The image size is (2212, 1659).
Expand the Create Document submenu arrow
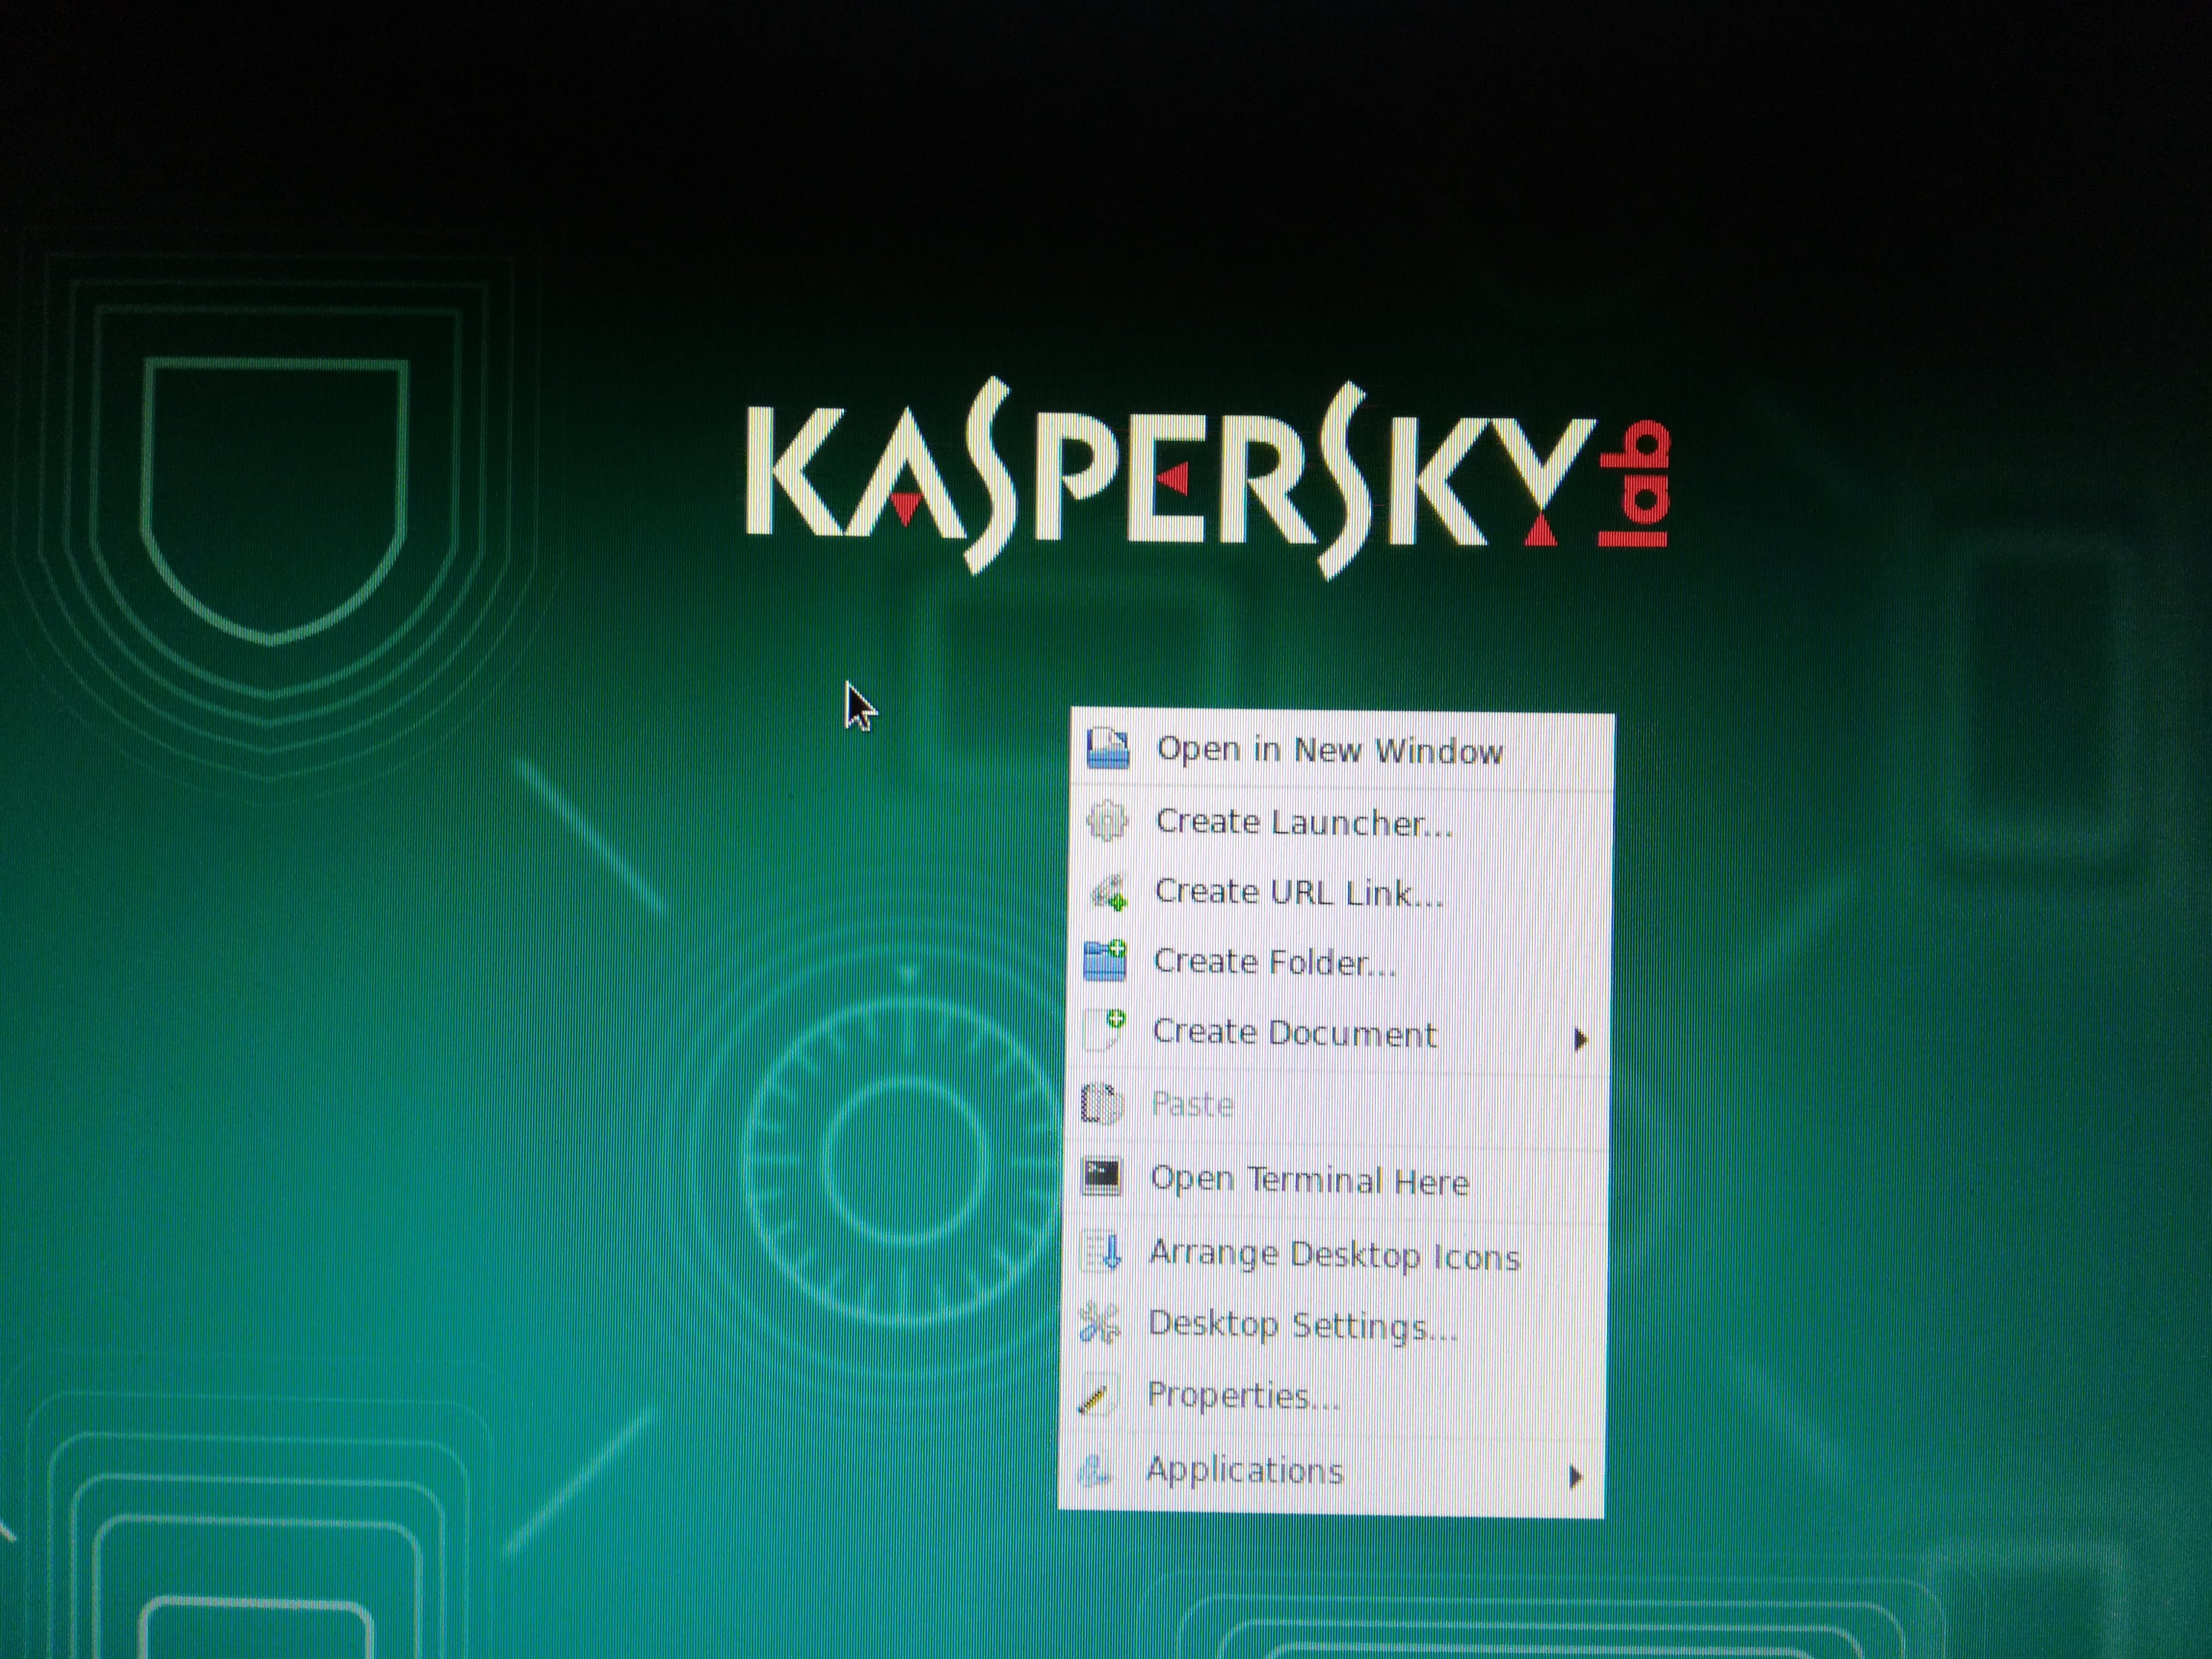(1579, 1040)
